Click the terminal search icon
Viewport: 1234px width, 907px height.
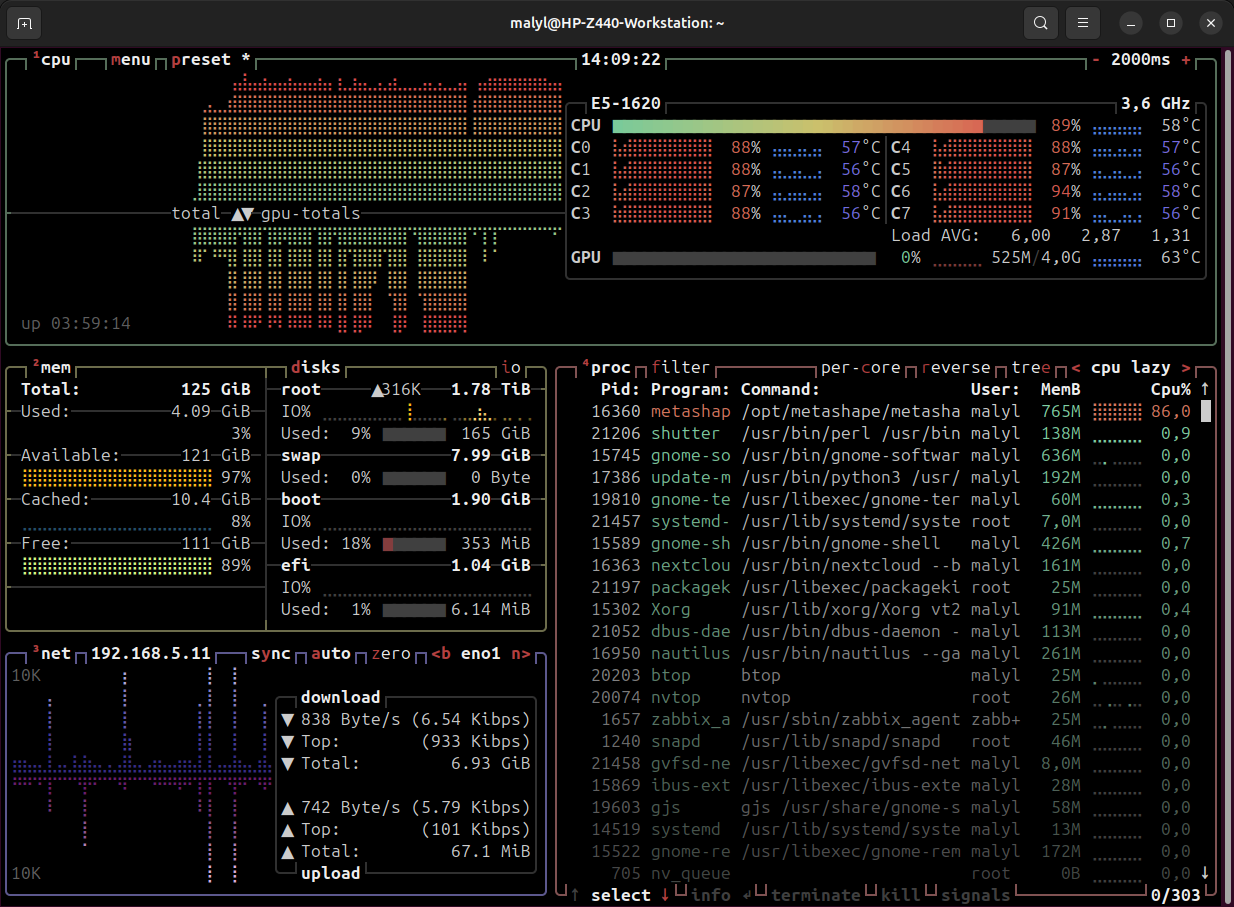(x=1040, y=23)
